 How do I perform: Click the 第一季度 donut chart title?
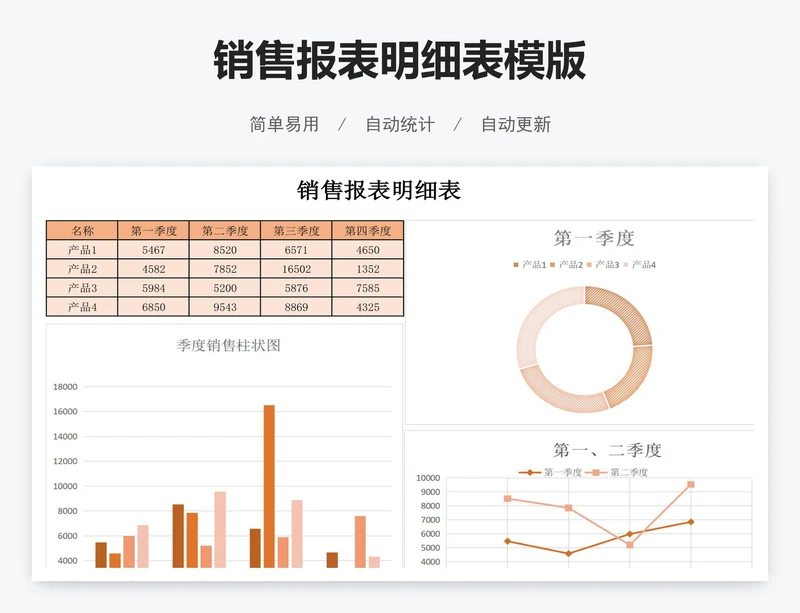(594, 238)
